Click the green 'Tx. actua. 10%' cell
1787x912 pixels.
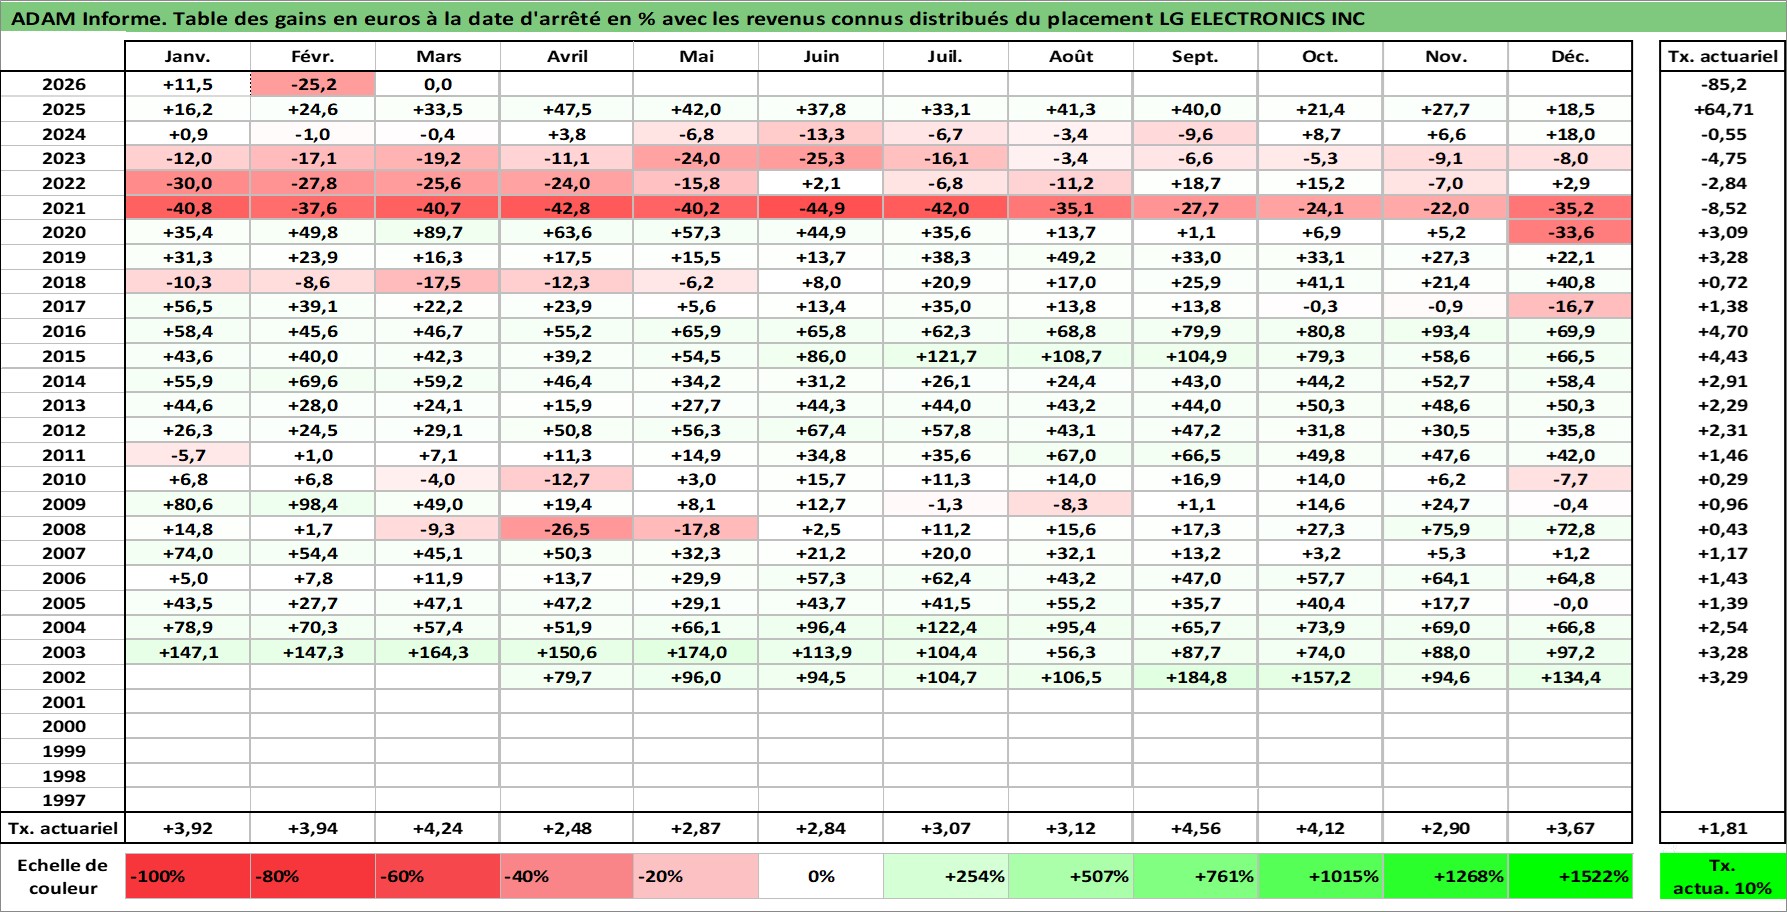tap(1722, 876)
